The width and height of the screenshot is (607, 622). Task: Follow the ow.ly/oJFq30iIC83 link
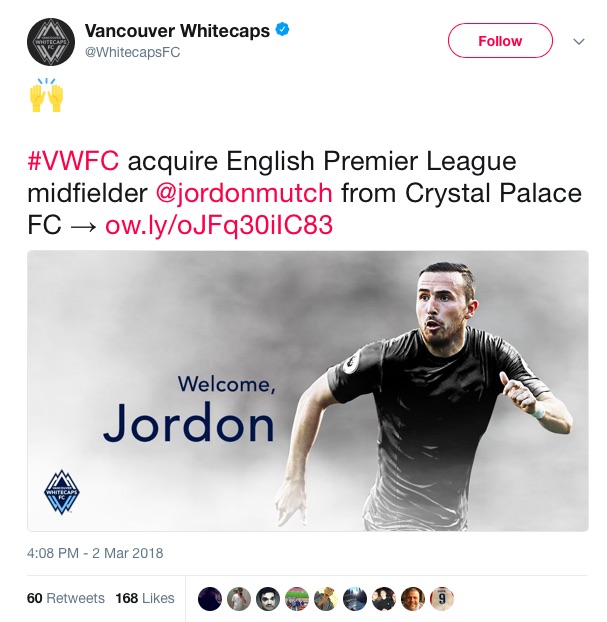coord(219,225)
